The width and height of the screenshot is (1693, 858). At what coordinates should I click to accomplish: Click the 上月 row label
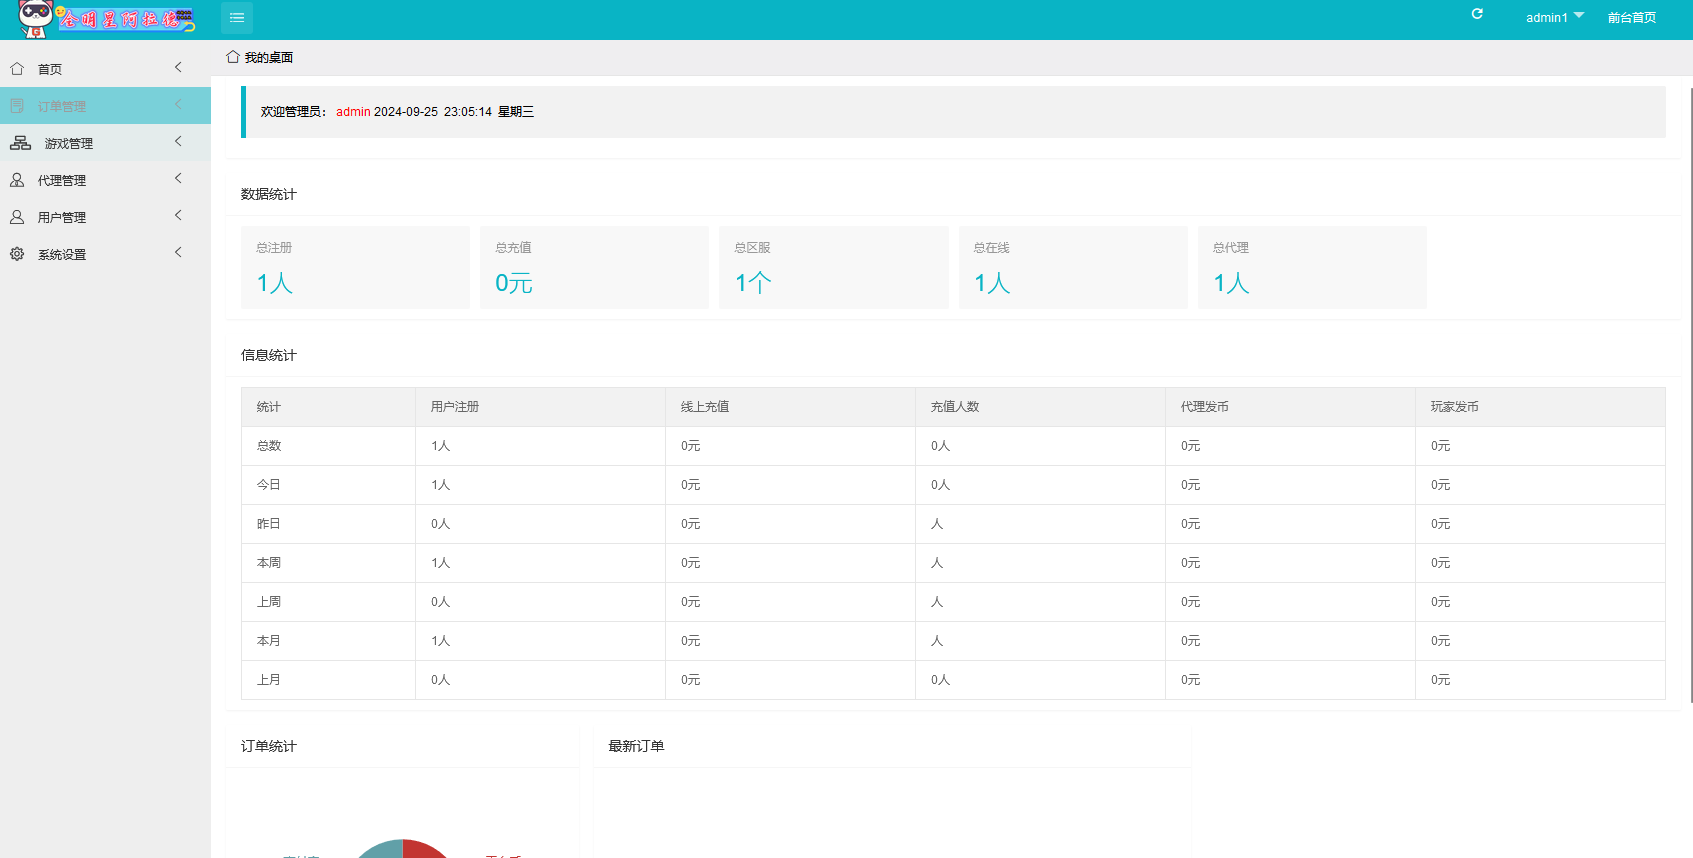[269, 680]
